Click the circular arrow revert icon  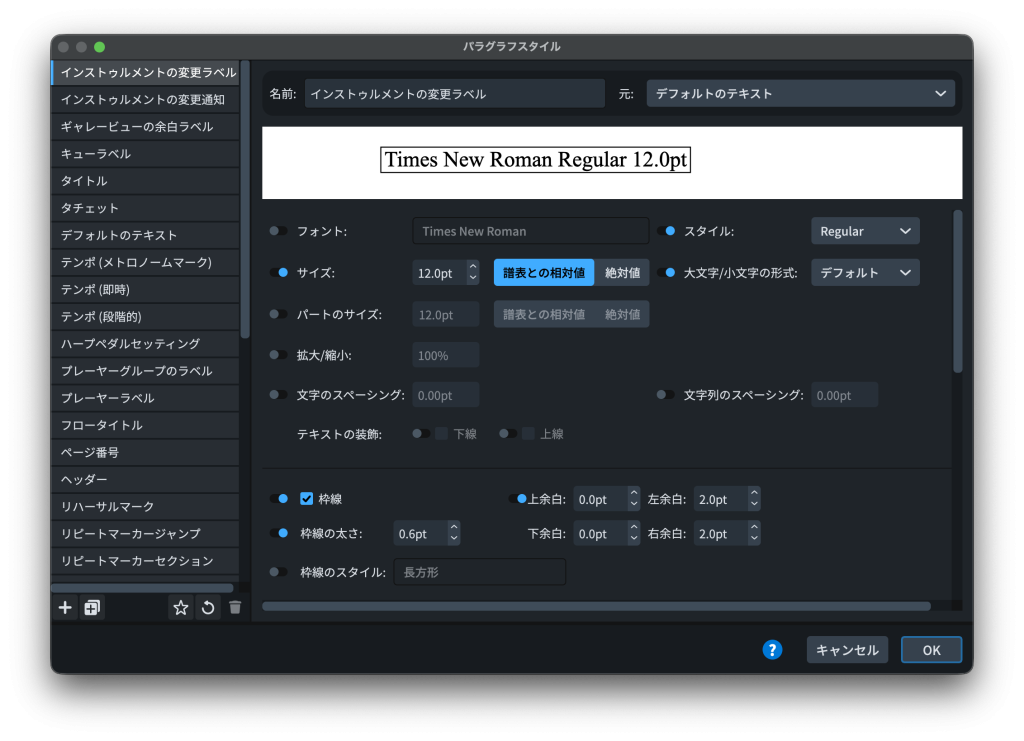click(x=208, y=607)
